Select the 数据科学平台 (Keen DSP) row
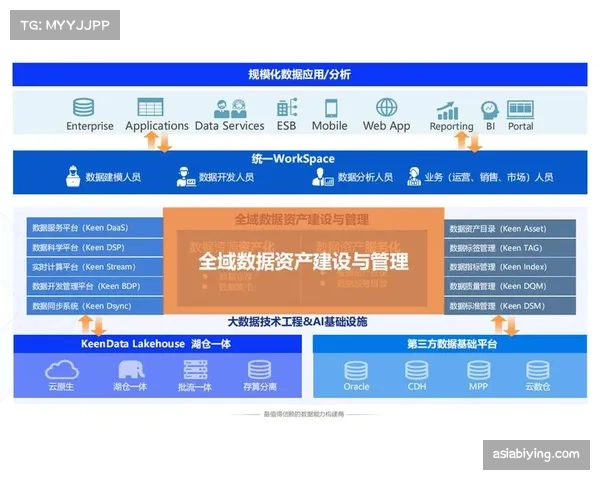 [x=95, y=248]
